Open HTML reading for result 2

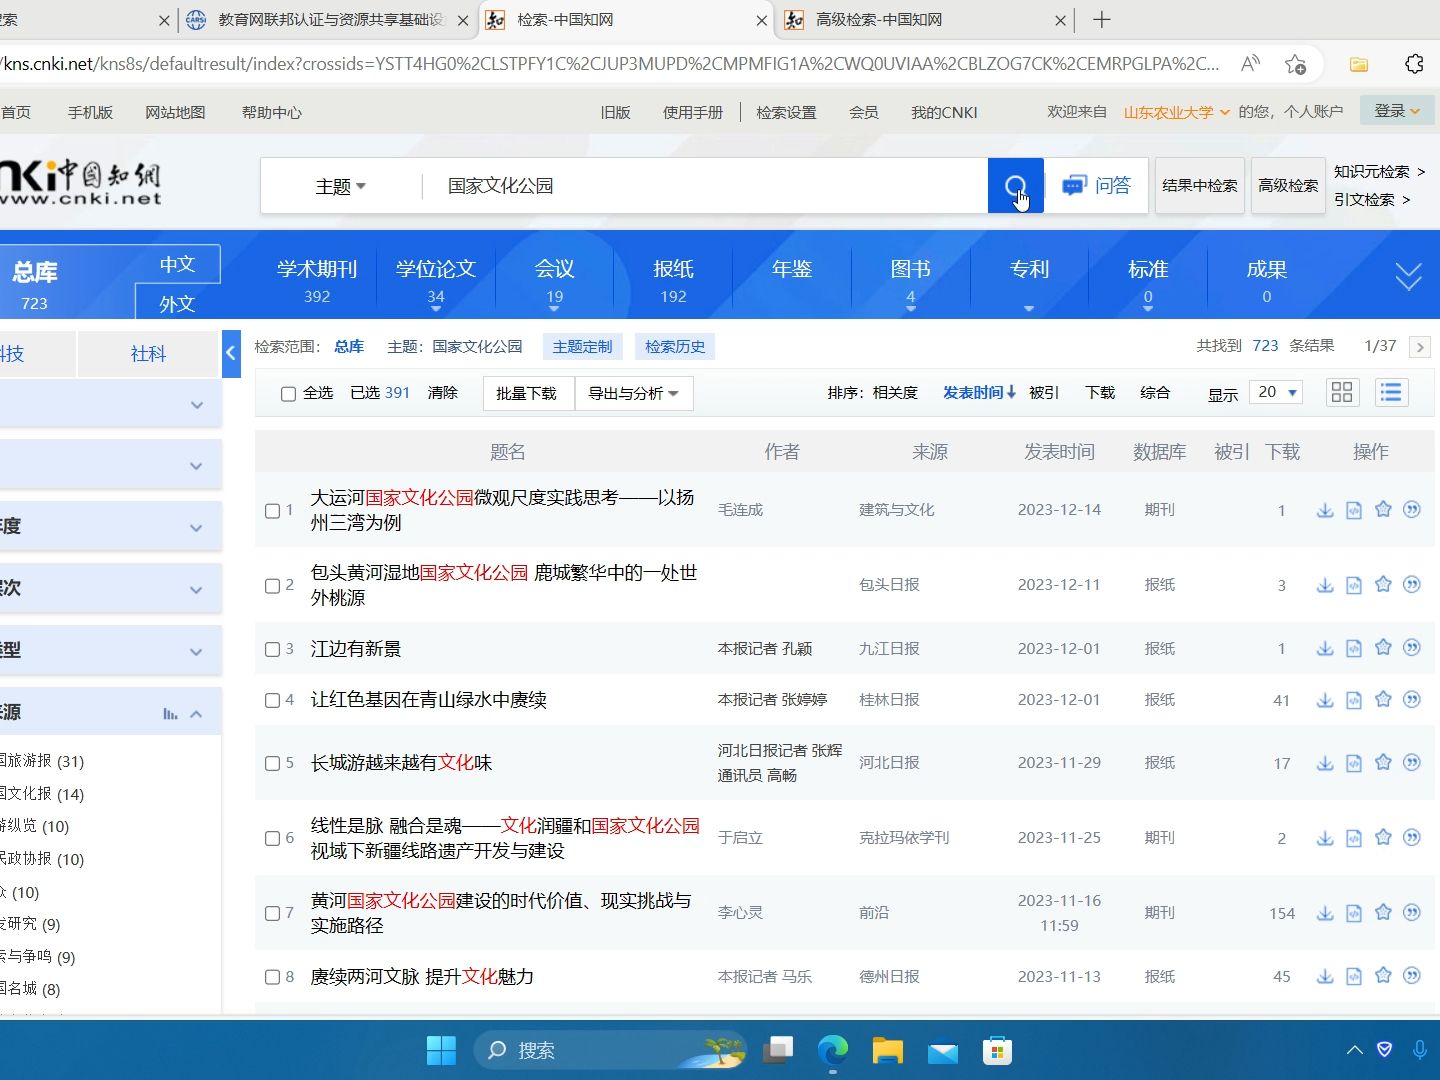(1354, 585)
